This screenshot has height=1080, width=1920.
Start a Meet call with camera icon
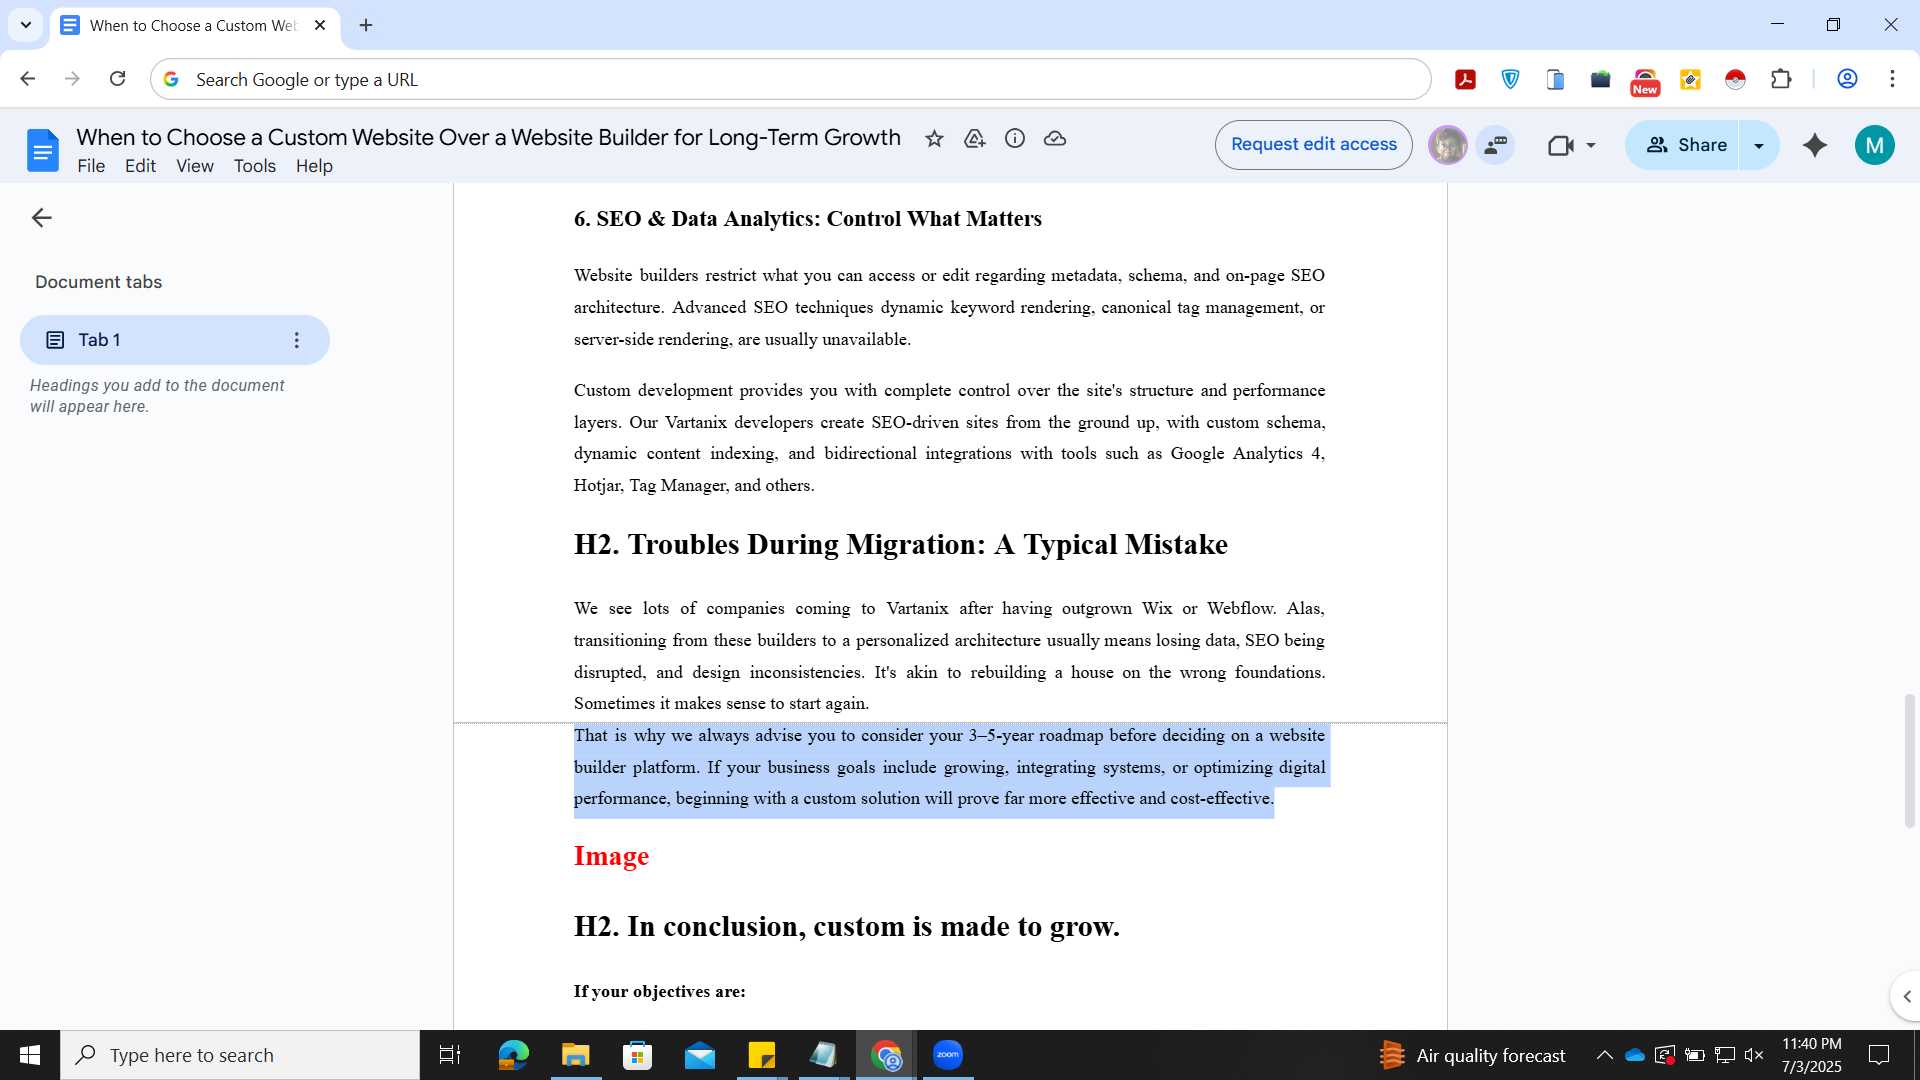coord(1560,146)
